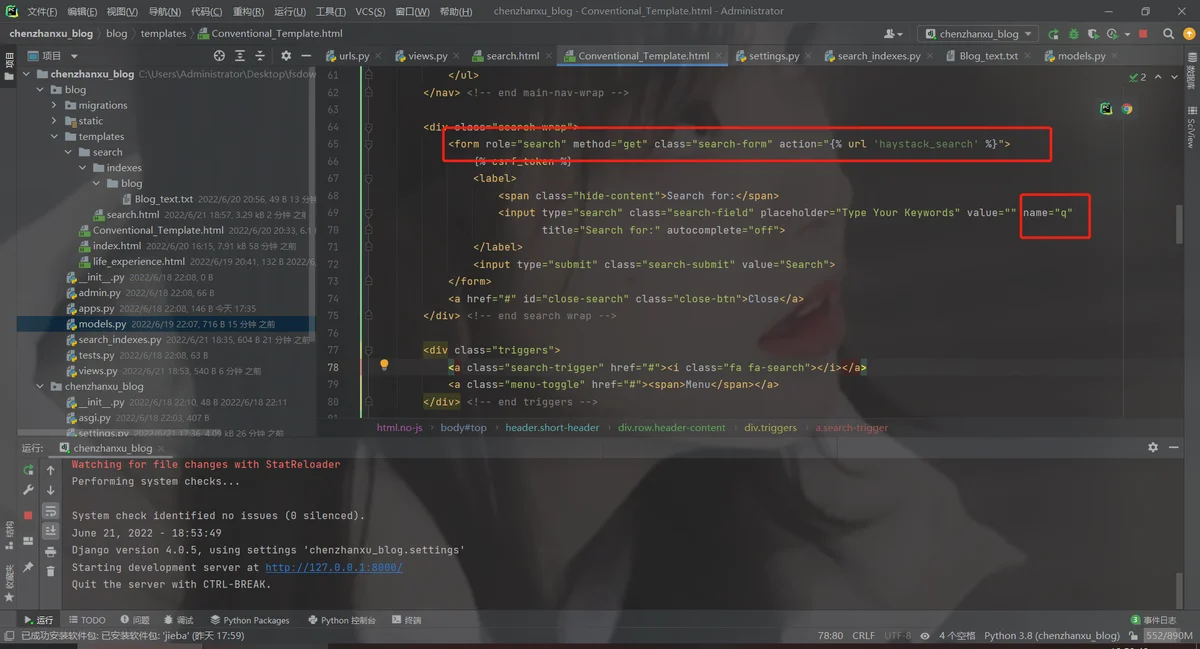Hide the project panel with minus icon
The image size is (1200, 649).
pos(304,56)
